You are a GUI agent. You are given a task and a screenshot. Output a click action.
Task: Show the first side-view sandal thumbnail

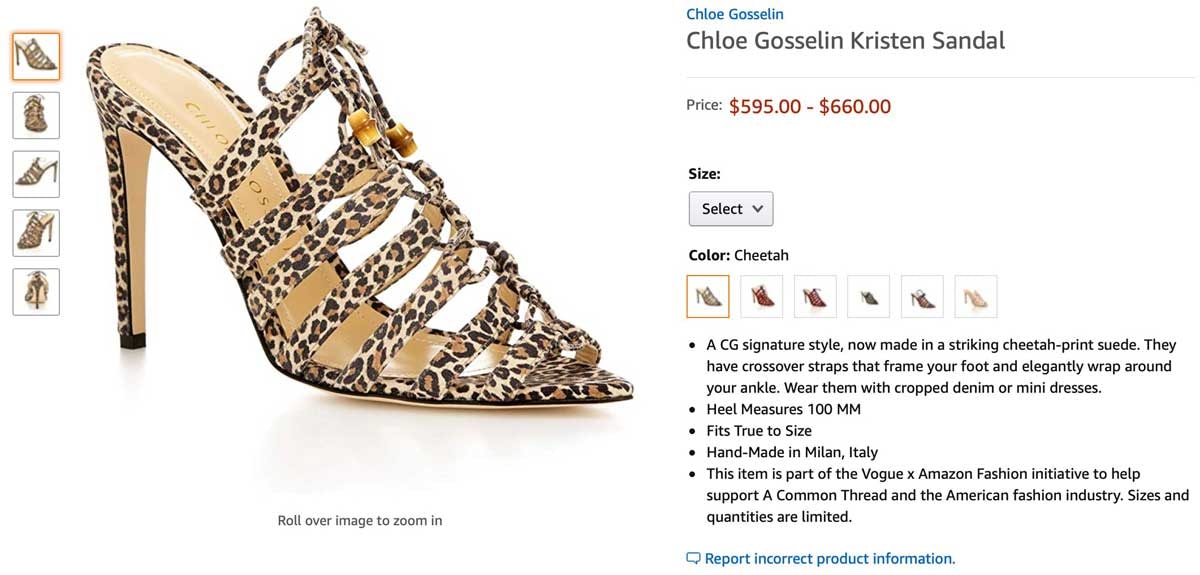tap(36, 56)
